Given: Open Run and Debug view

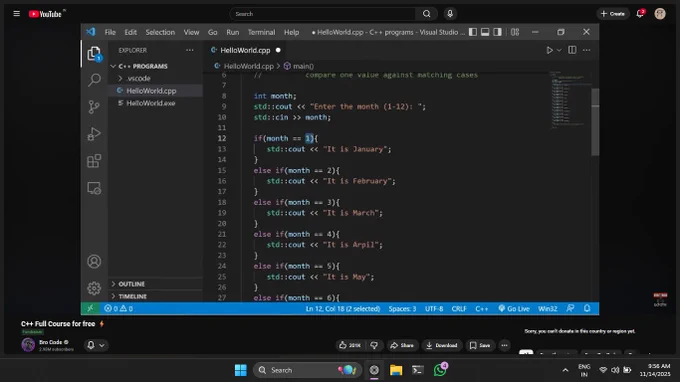Looking at the screenshot, I should click(x=94, y=134).
